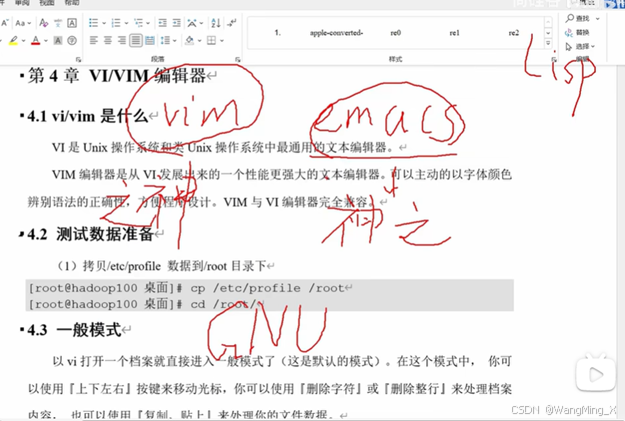
Task: Toggle show/hide paragraph marks
Action: click(x=232, y=23)
